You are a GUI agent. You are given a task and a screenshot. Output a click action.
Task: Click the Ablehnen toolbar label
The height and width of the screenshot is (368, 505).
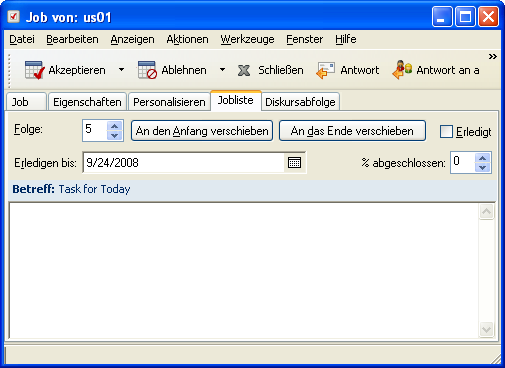(184, 70)
